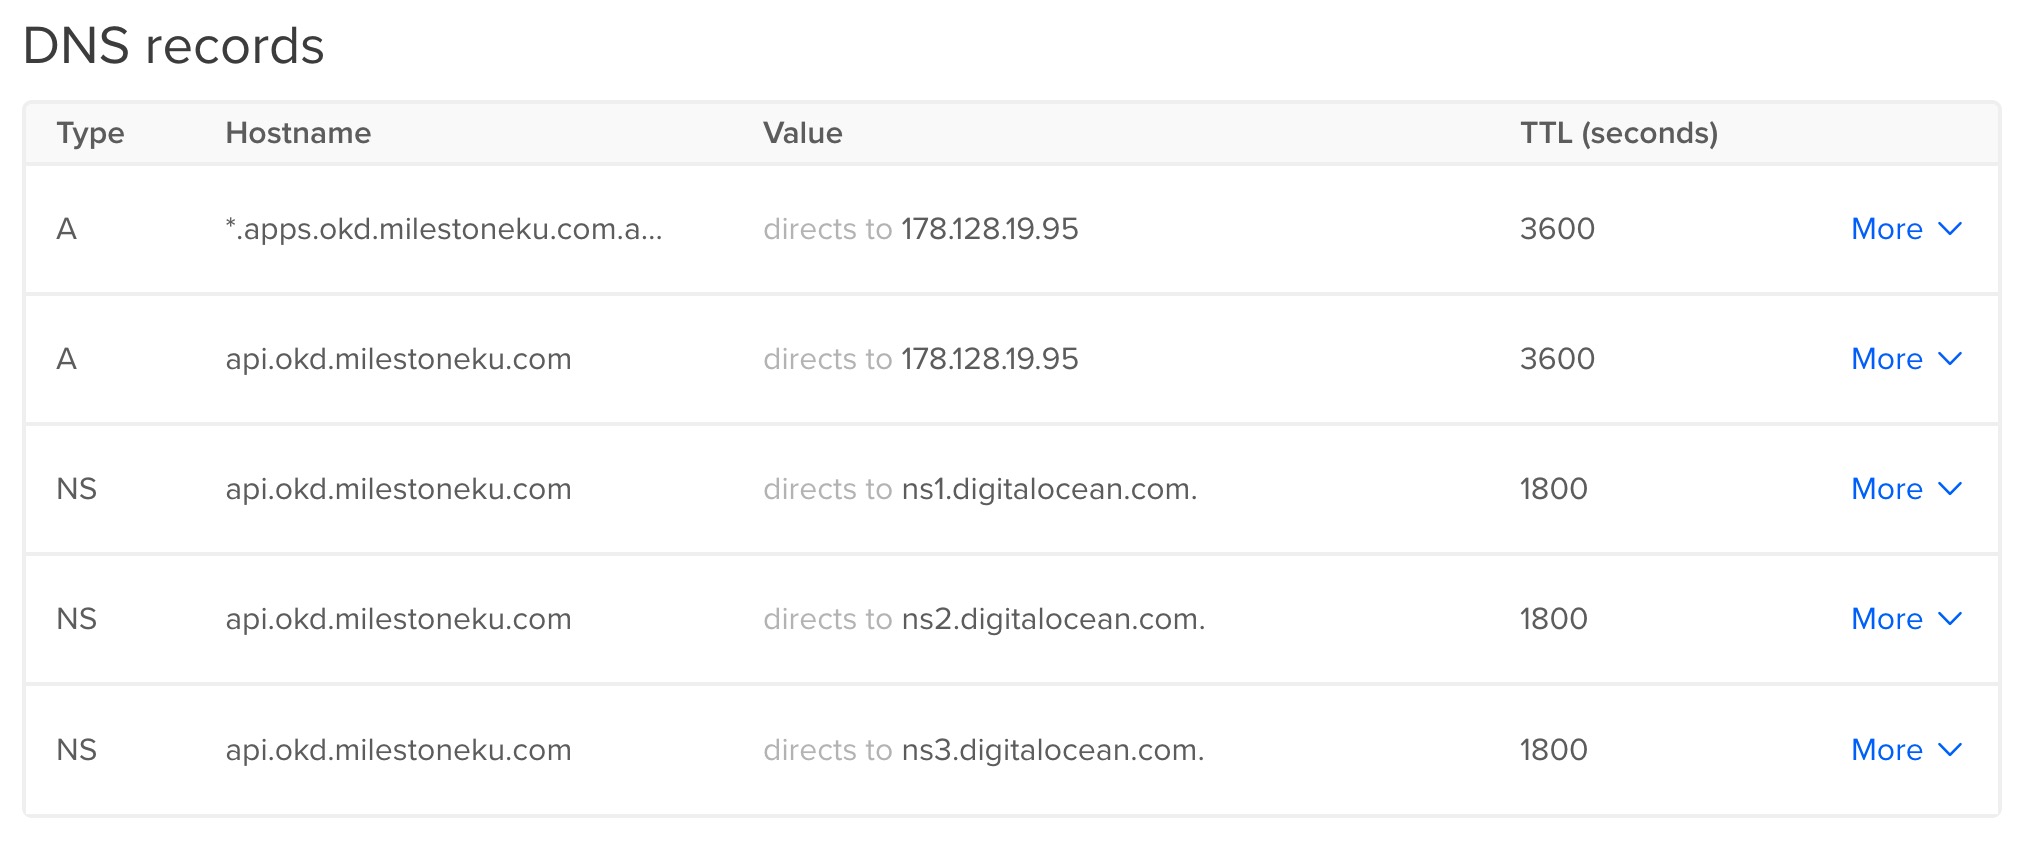This screenshot has width=2034, height=862.
Task: Open More menu for api.okd A record
Action: point(1907,359)
